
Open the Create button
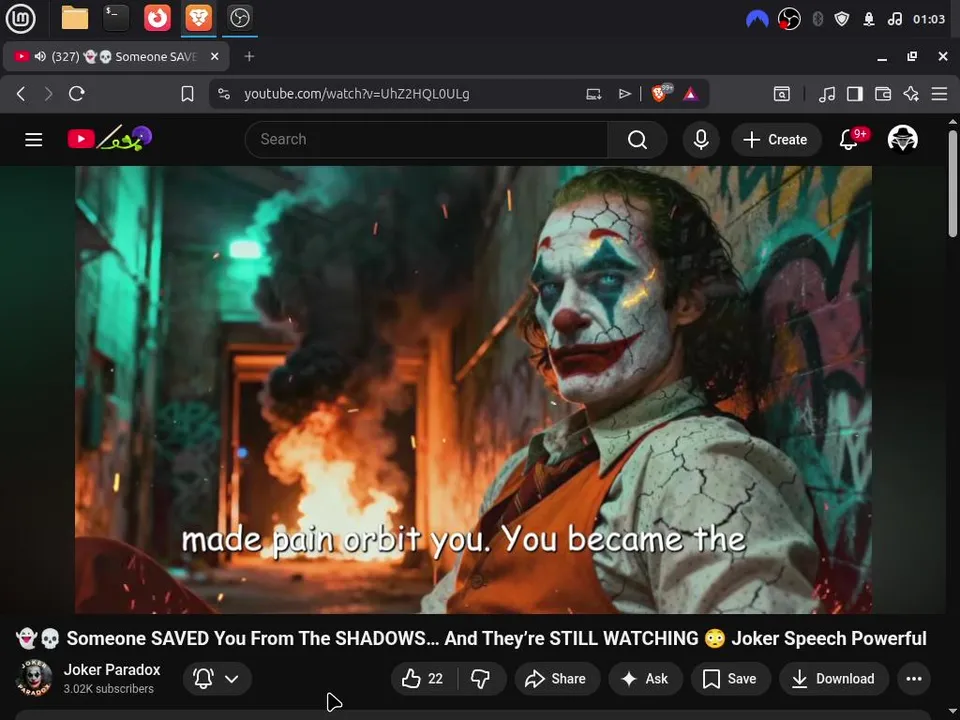(775, 140)
